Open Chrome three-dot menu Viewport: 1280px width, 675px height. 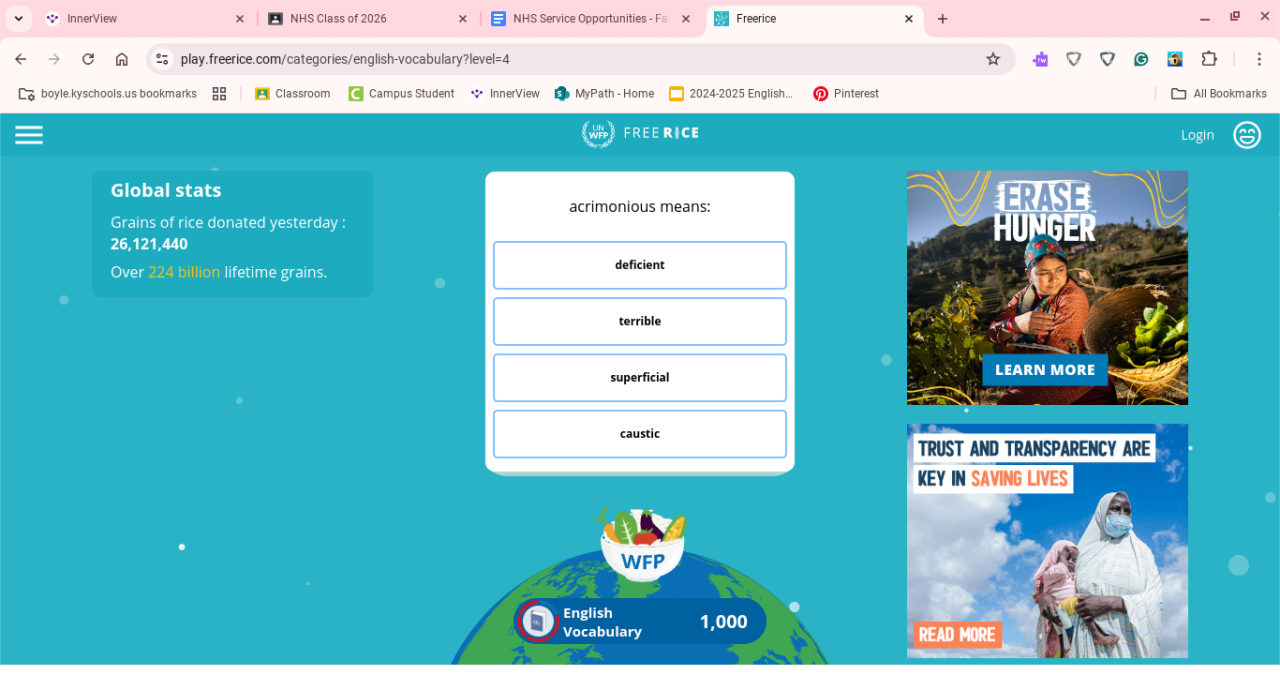pyautogui.click(x=1258, y=59)
